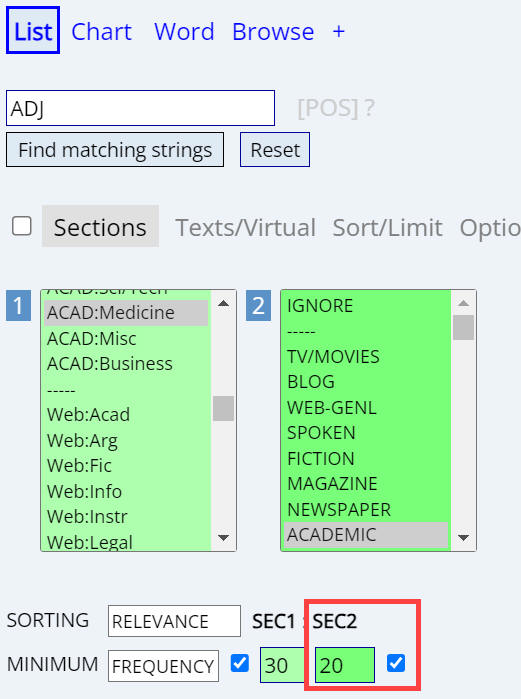This screenshot has height=699, width=521.
Task: Click the question mark beside [POS]
Action: pyautogui.click(x=369, y=108)
